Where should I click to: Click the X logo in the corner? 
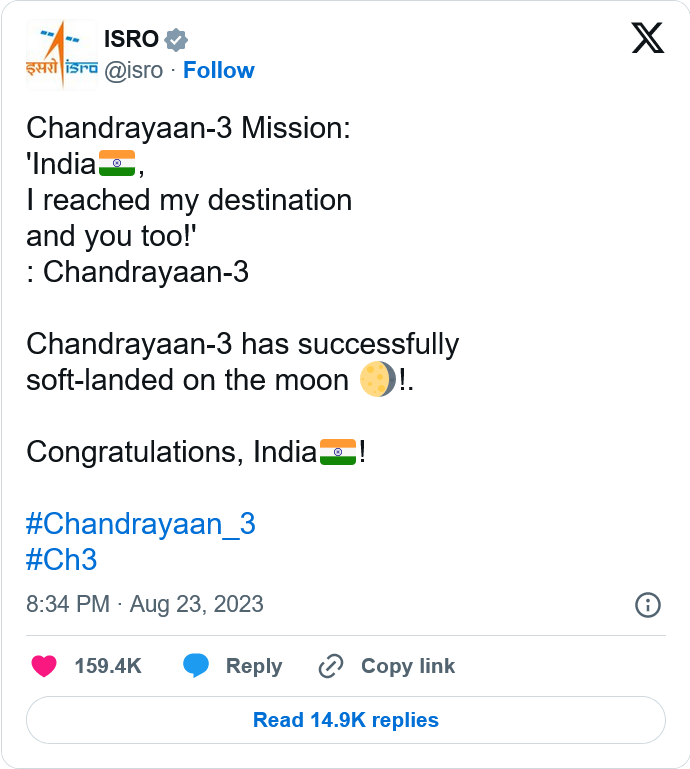(x=648, y=39)
